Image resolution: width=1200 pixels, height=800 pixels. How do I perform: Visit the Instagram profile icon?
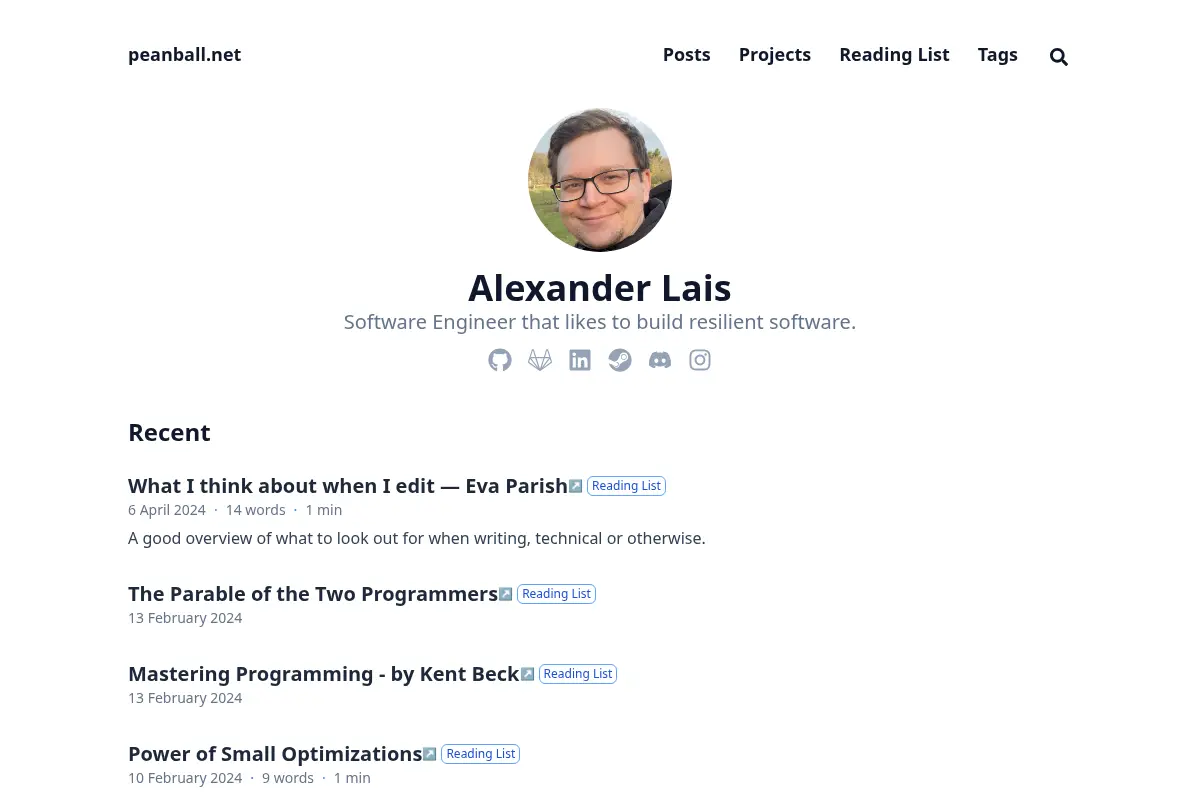(700, 360)
